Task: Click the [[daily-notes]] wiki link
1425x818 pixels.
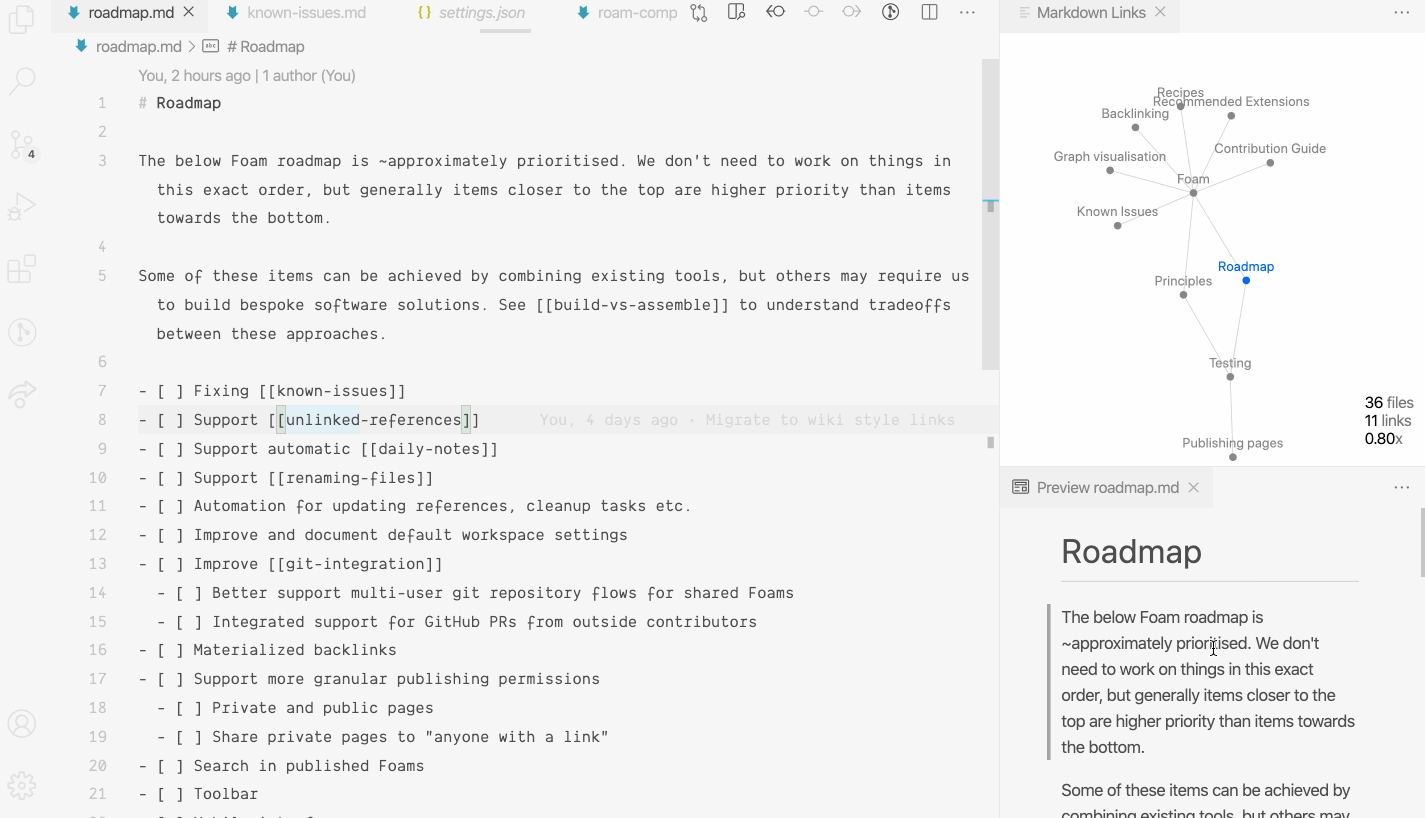Action: [429, 449]
